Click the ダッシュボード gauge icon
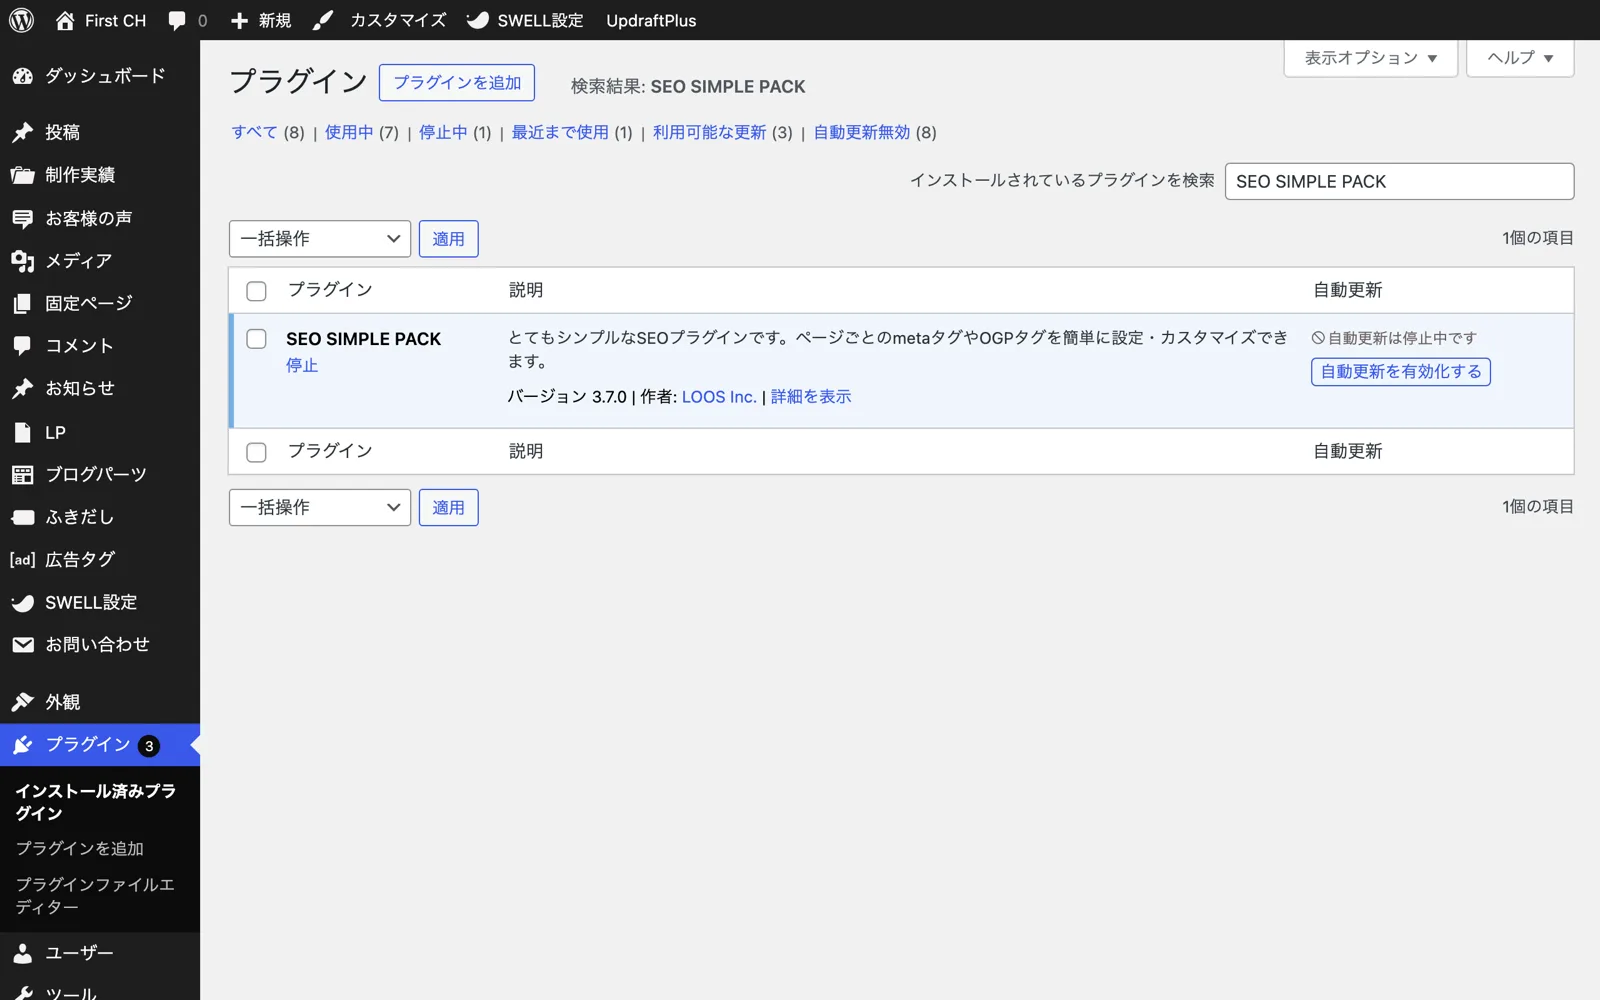The image size is (1600, 1000). [x=22, y=76]
